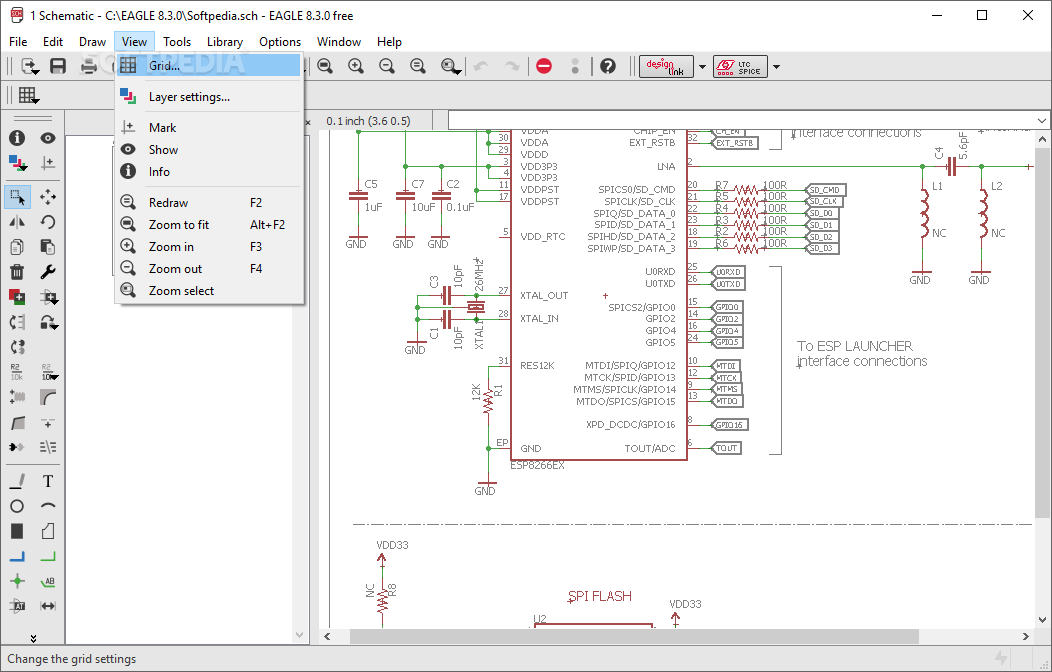Open the Library menu
Image resolution: width=1052 pixels, height=672 pixels.
[x=225, y=42]
